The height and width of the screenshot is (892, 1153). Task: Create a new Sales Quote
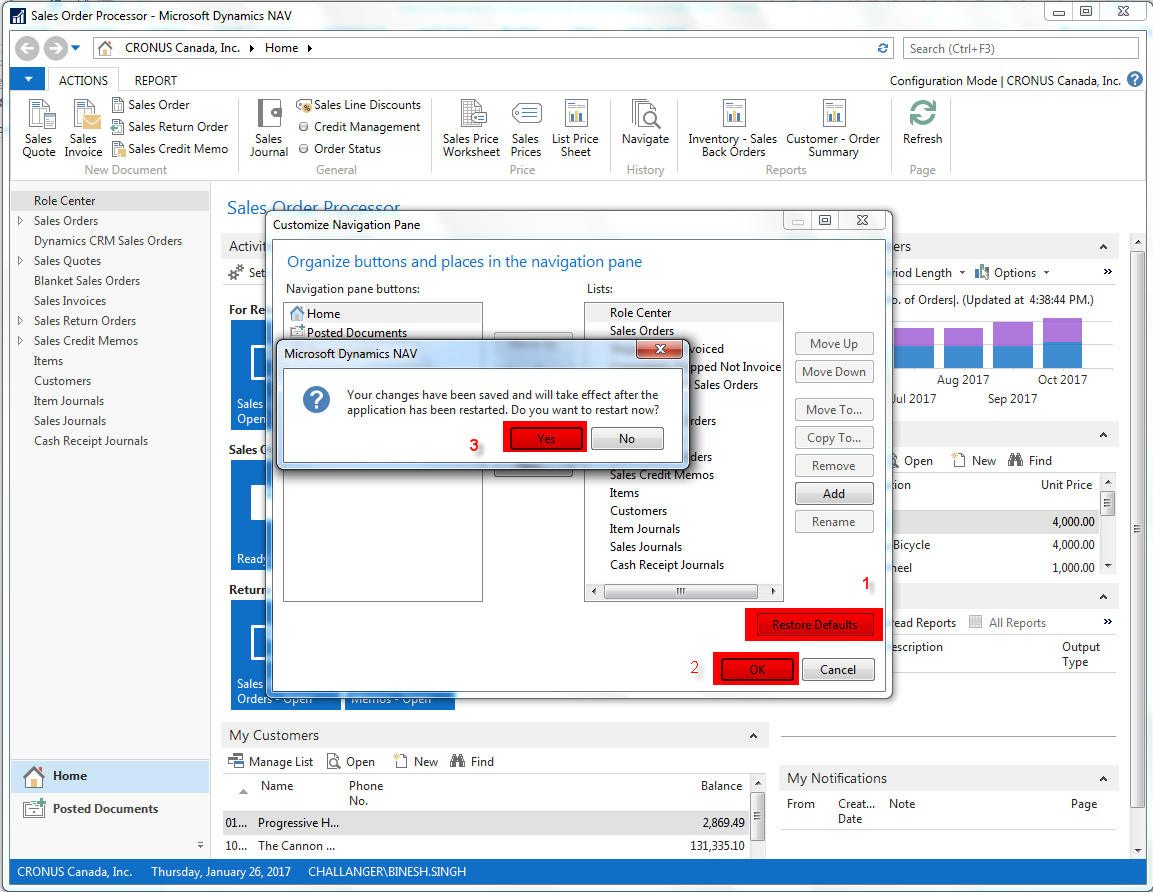tap(38, 127)
